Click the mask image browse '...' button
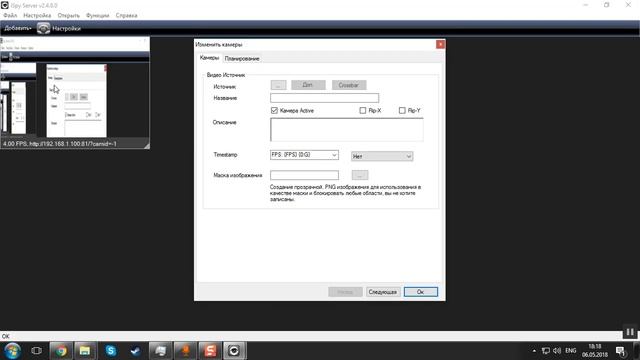The image size is (640, 360). click(x=360, y=175)
